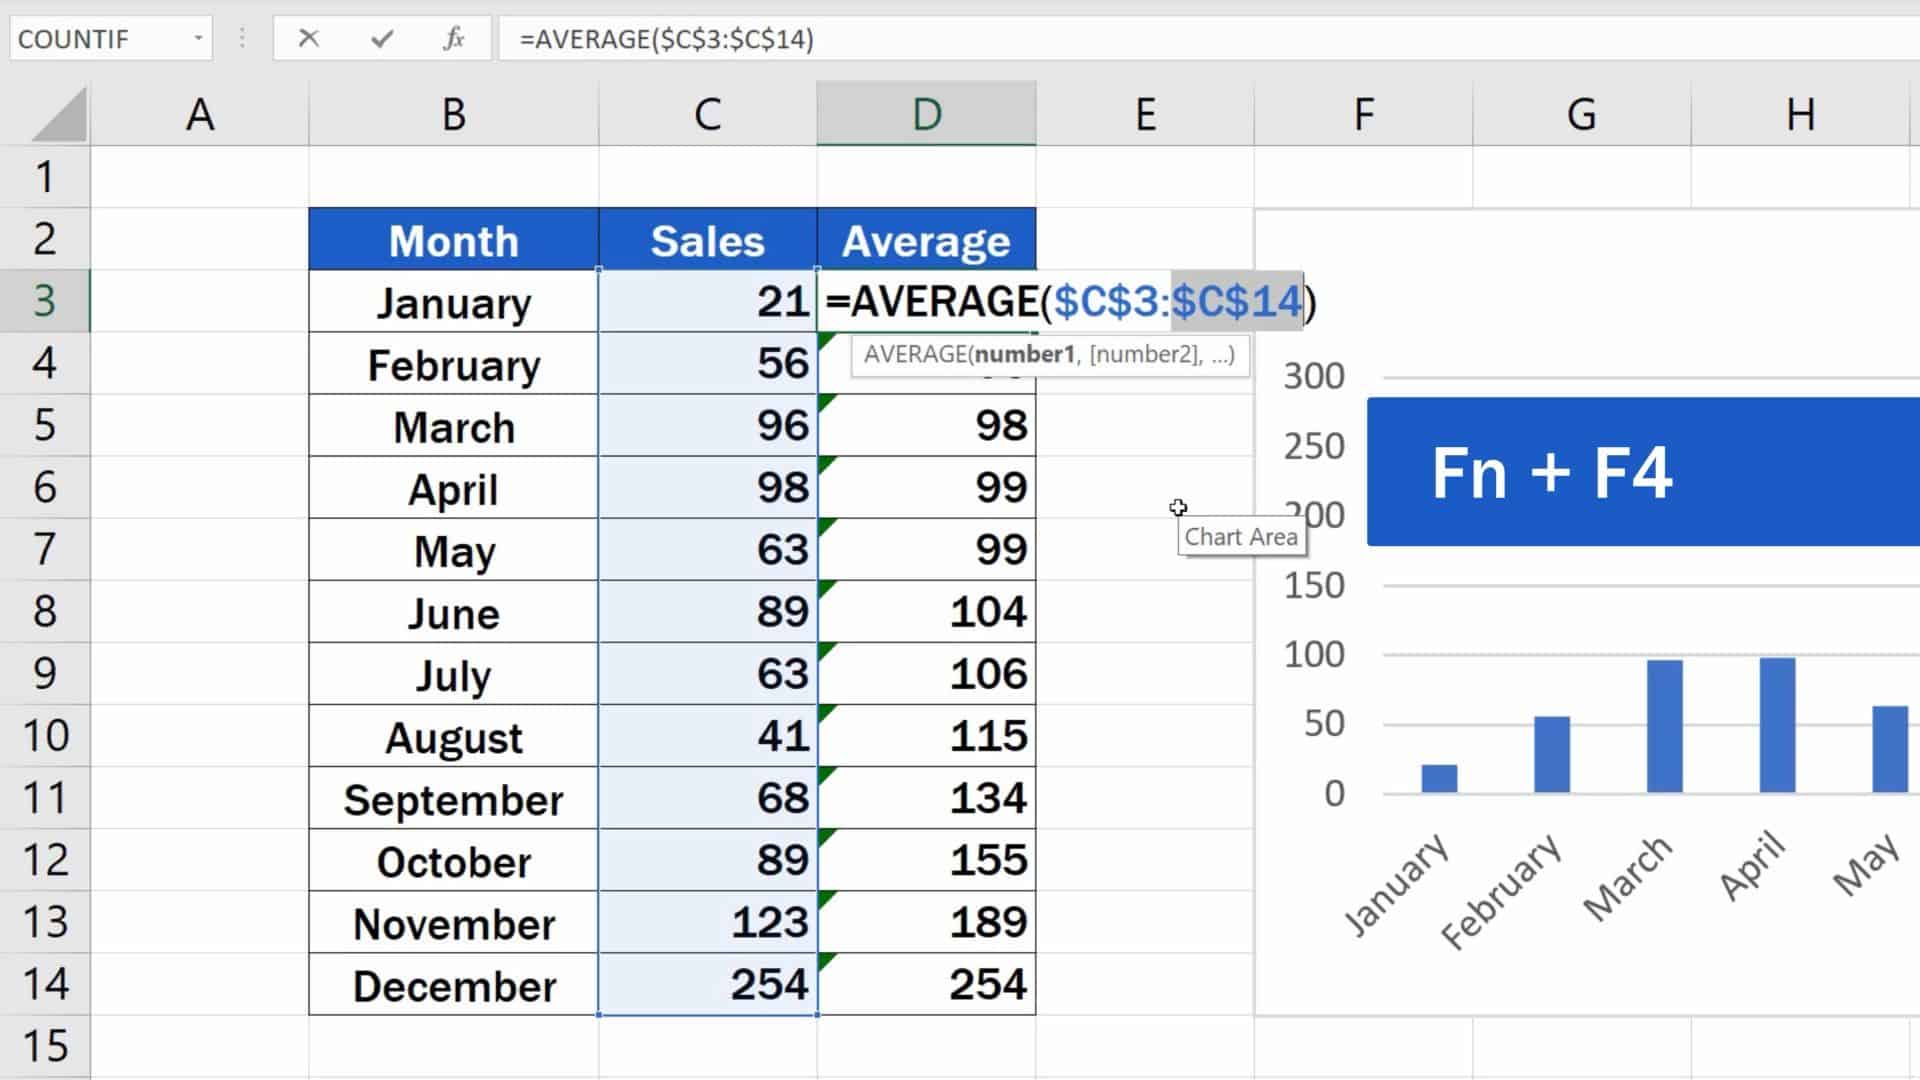
Task: Select row 3 header
Action: 45,301
